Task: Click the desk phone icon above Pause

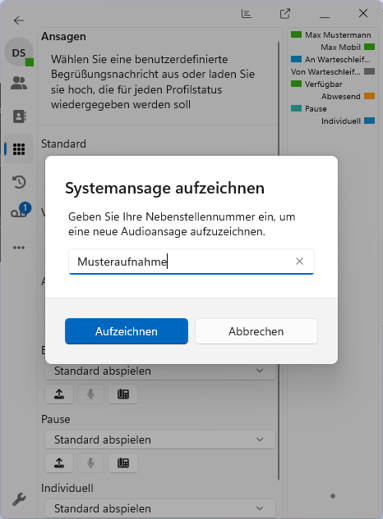Action: pyautogui.click(x=123, y=394)
